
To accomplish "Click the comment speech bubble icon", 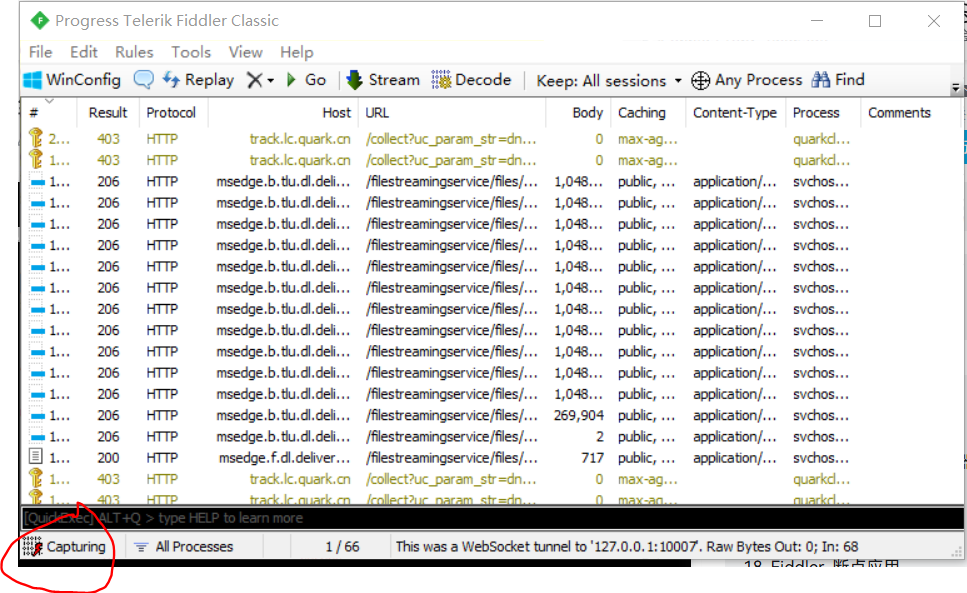I will [x=144, y=80].
